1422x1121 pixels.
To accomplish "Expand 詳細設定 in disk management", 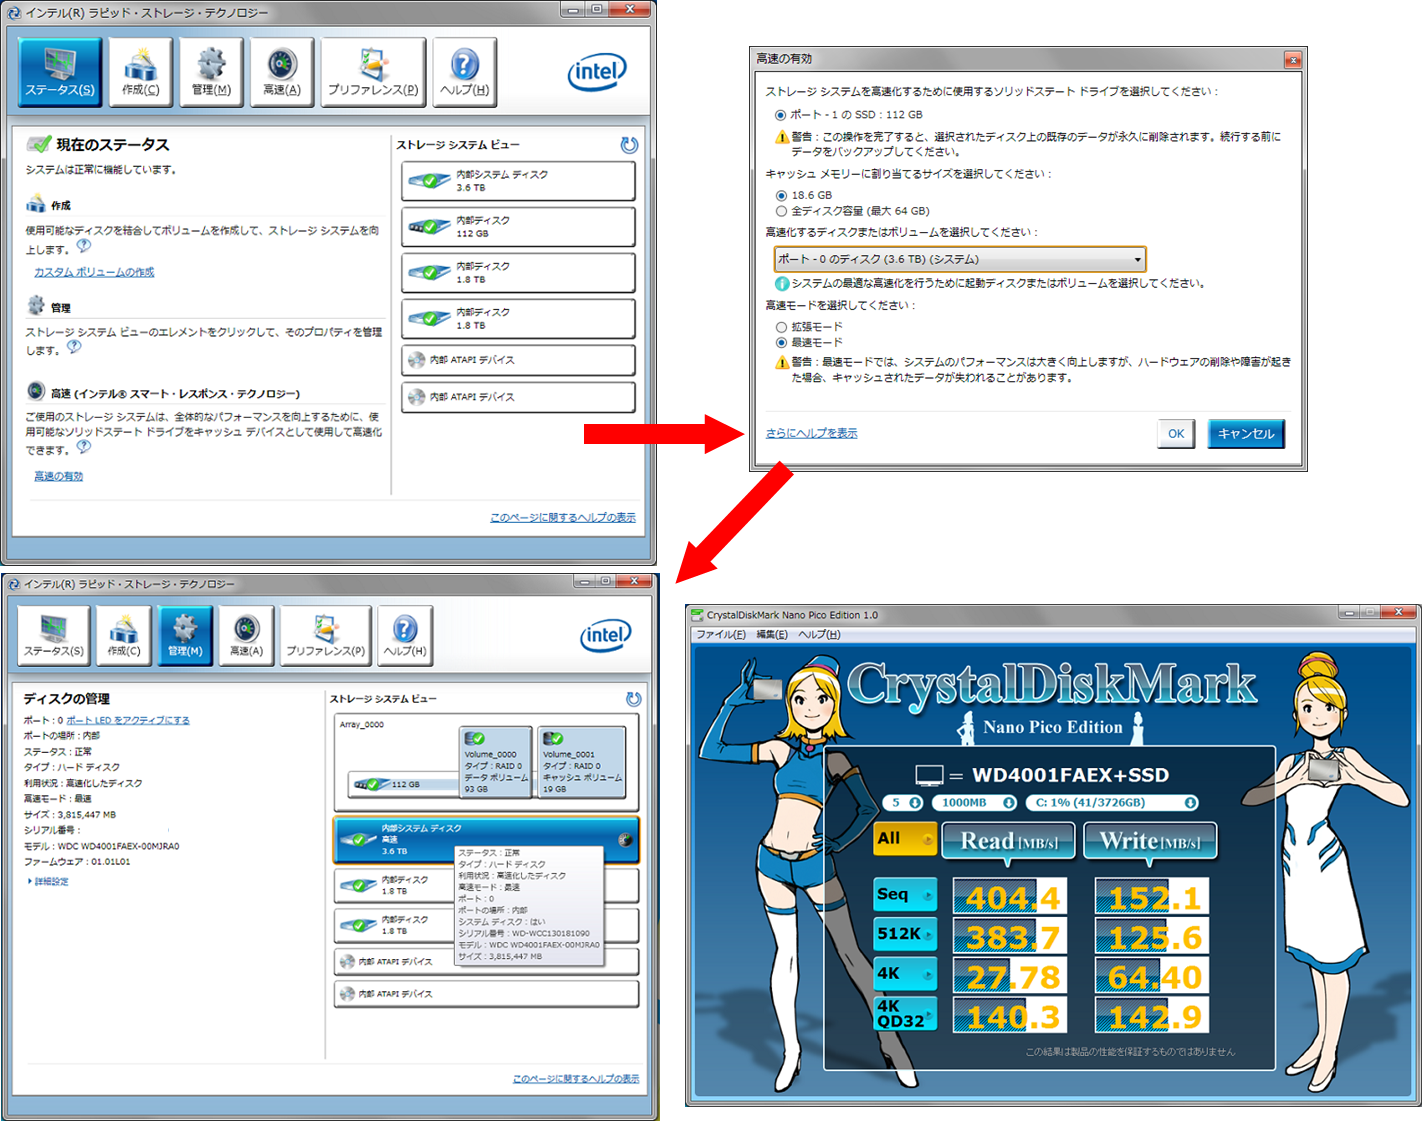I will (x=49, y=882).
